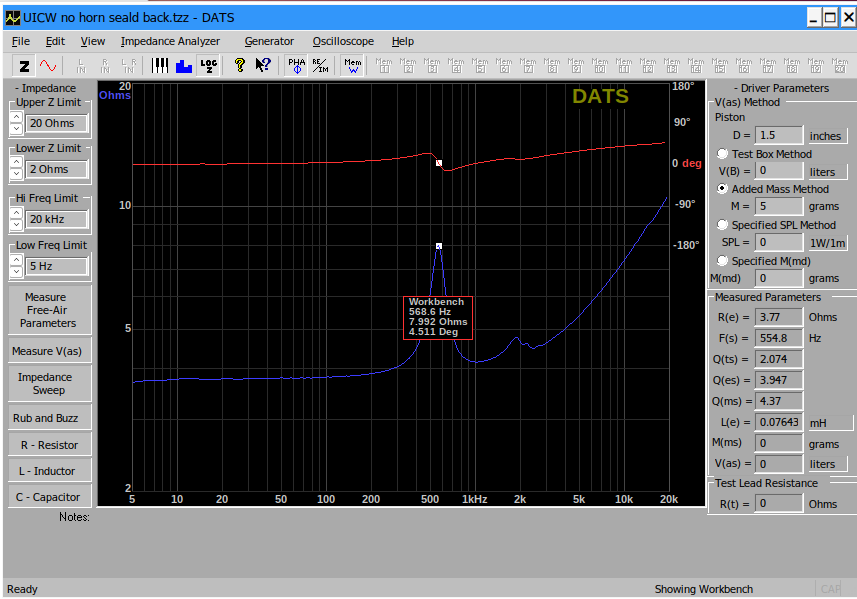Viewport: 857px width, 599px height.
Task: Select memory slot Mem 2 icon
Action: [x=408, y=66]
